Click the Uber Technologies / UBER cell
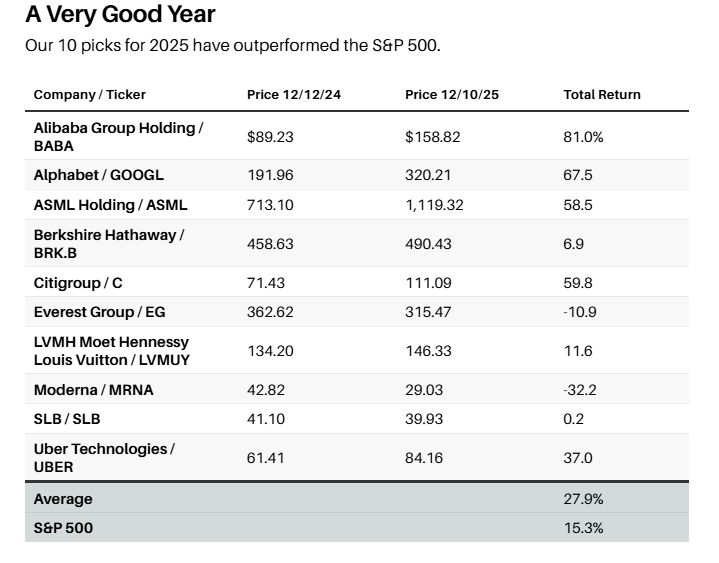Screen dimensions: 719x563 [x=104, y=457]
